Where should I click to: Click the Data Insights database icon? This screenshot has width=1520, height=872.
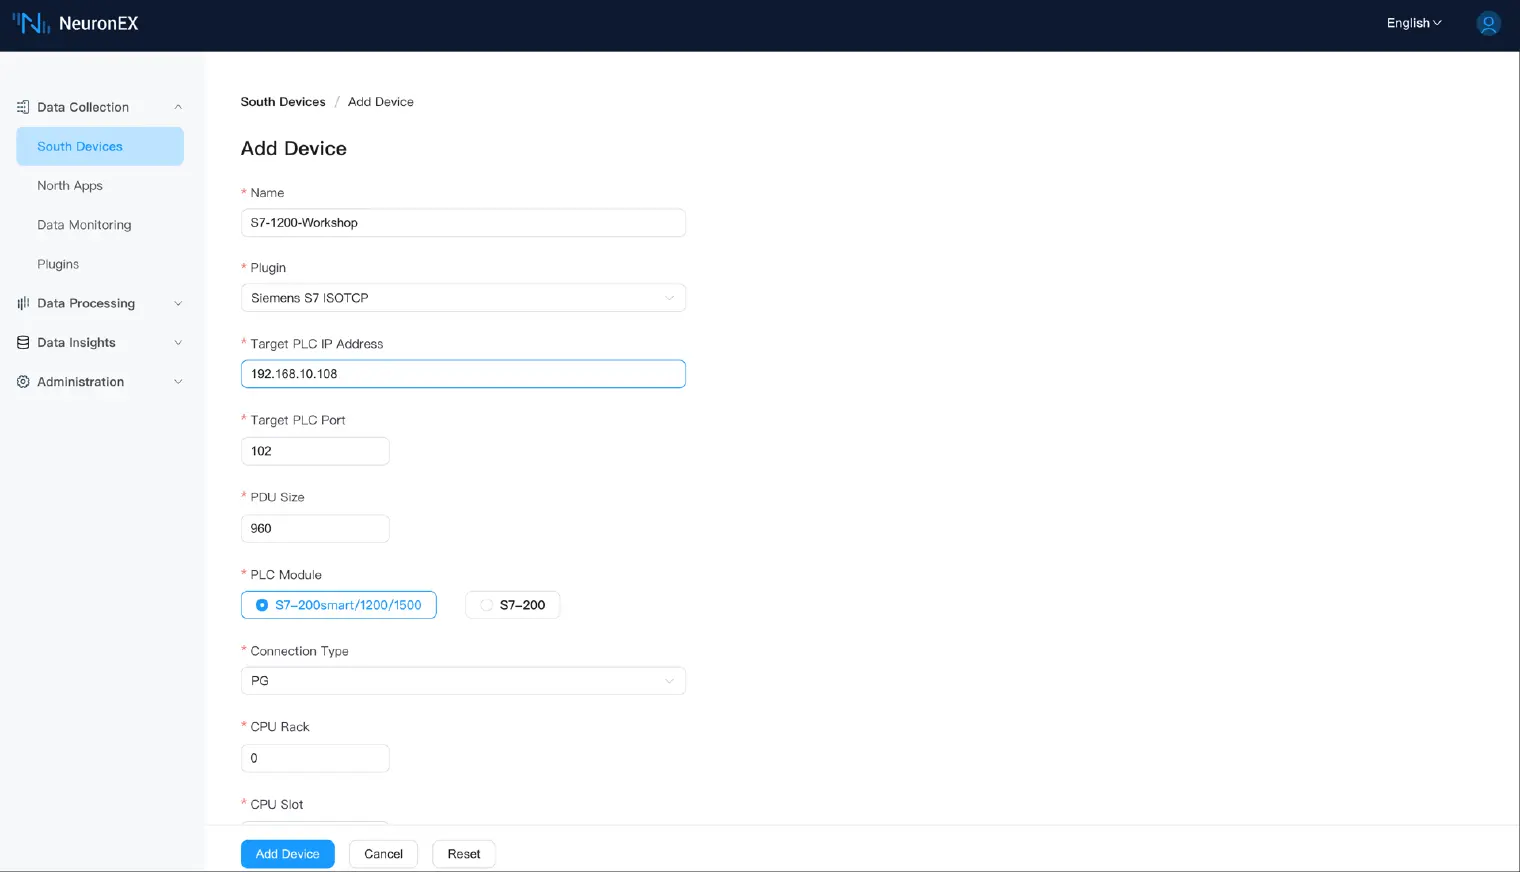coord(23,342)
